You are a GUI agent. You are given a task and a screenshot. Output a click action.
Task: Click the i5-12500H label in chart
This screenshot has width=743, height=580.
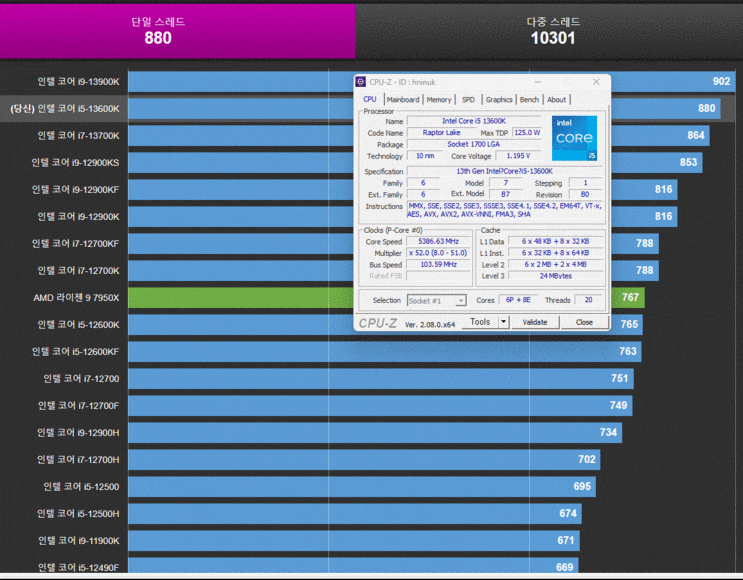point(78,514)
